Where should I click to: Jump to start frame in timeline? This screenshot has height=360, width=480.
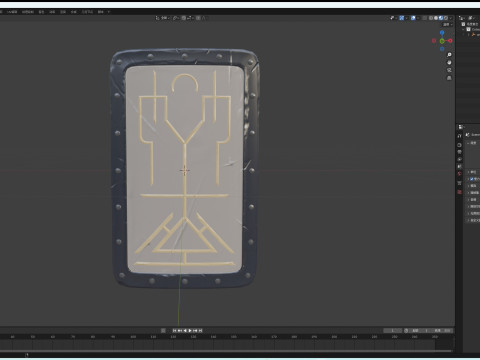point(174,330)
